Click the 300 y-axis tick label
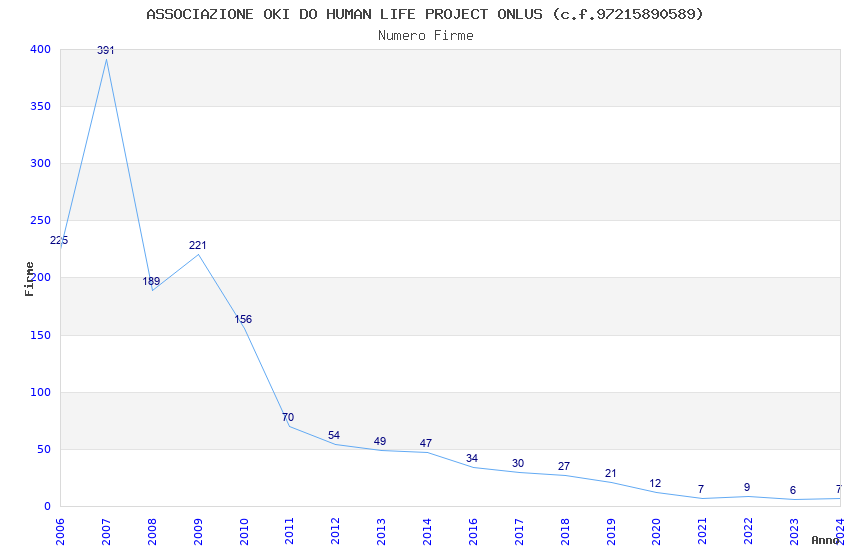 point(41,163)
